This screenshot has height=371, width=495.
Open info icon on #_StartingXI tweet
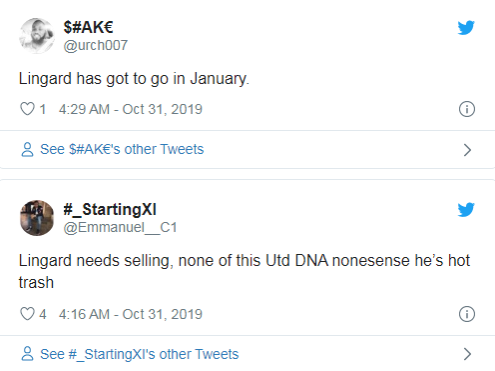[467, 314]
